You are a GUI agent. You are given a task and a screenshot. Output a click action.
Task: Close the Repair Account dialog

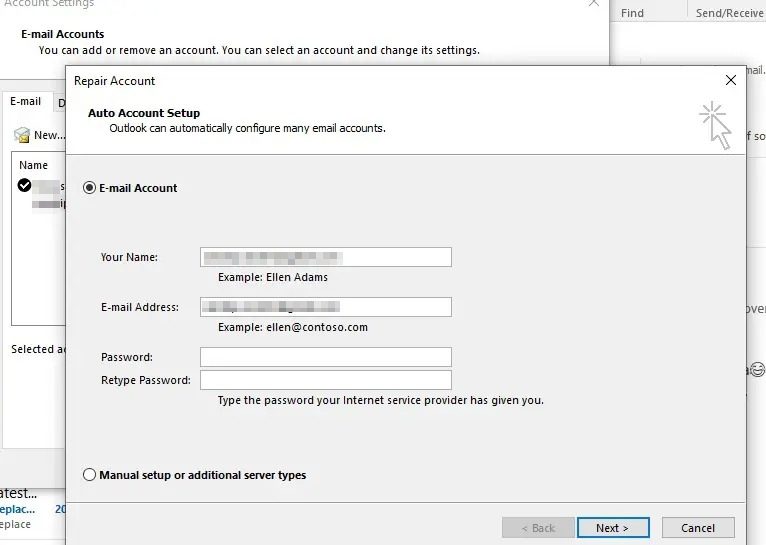pyautogui.click(x=731, y=80)
